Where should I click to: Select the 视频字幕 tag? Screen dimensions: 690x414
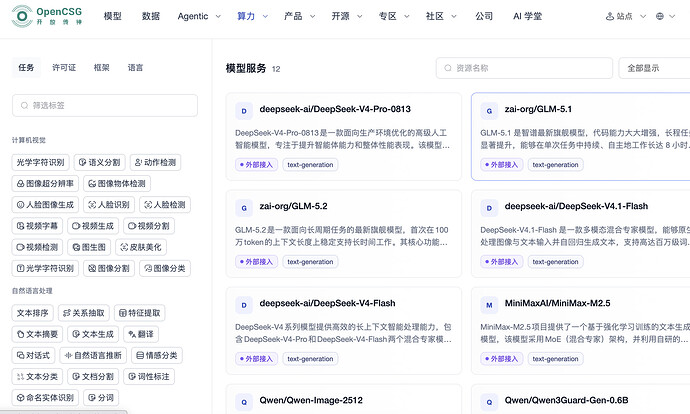[37, 226]
